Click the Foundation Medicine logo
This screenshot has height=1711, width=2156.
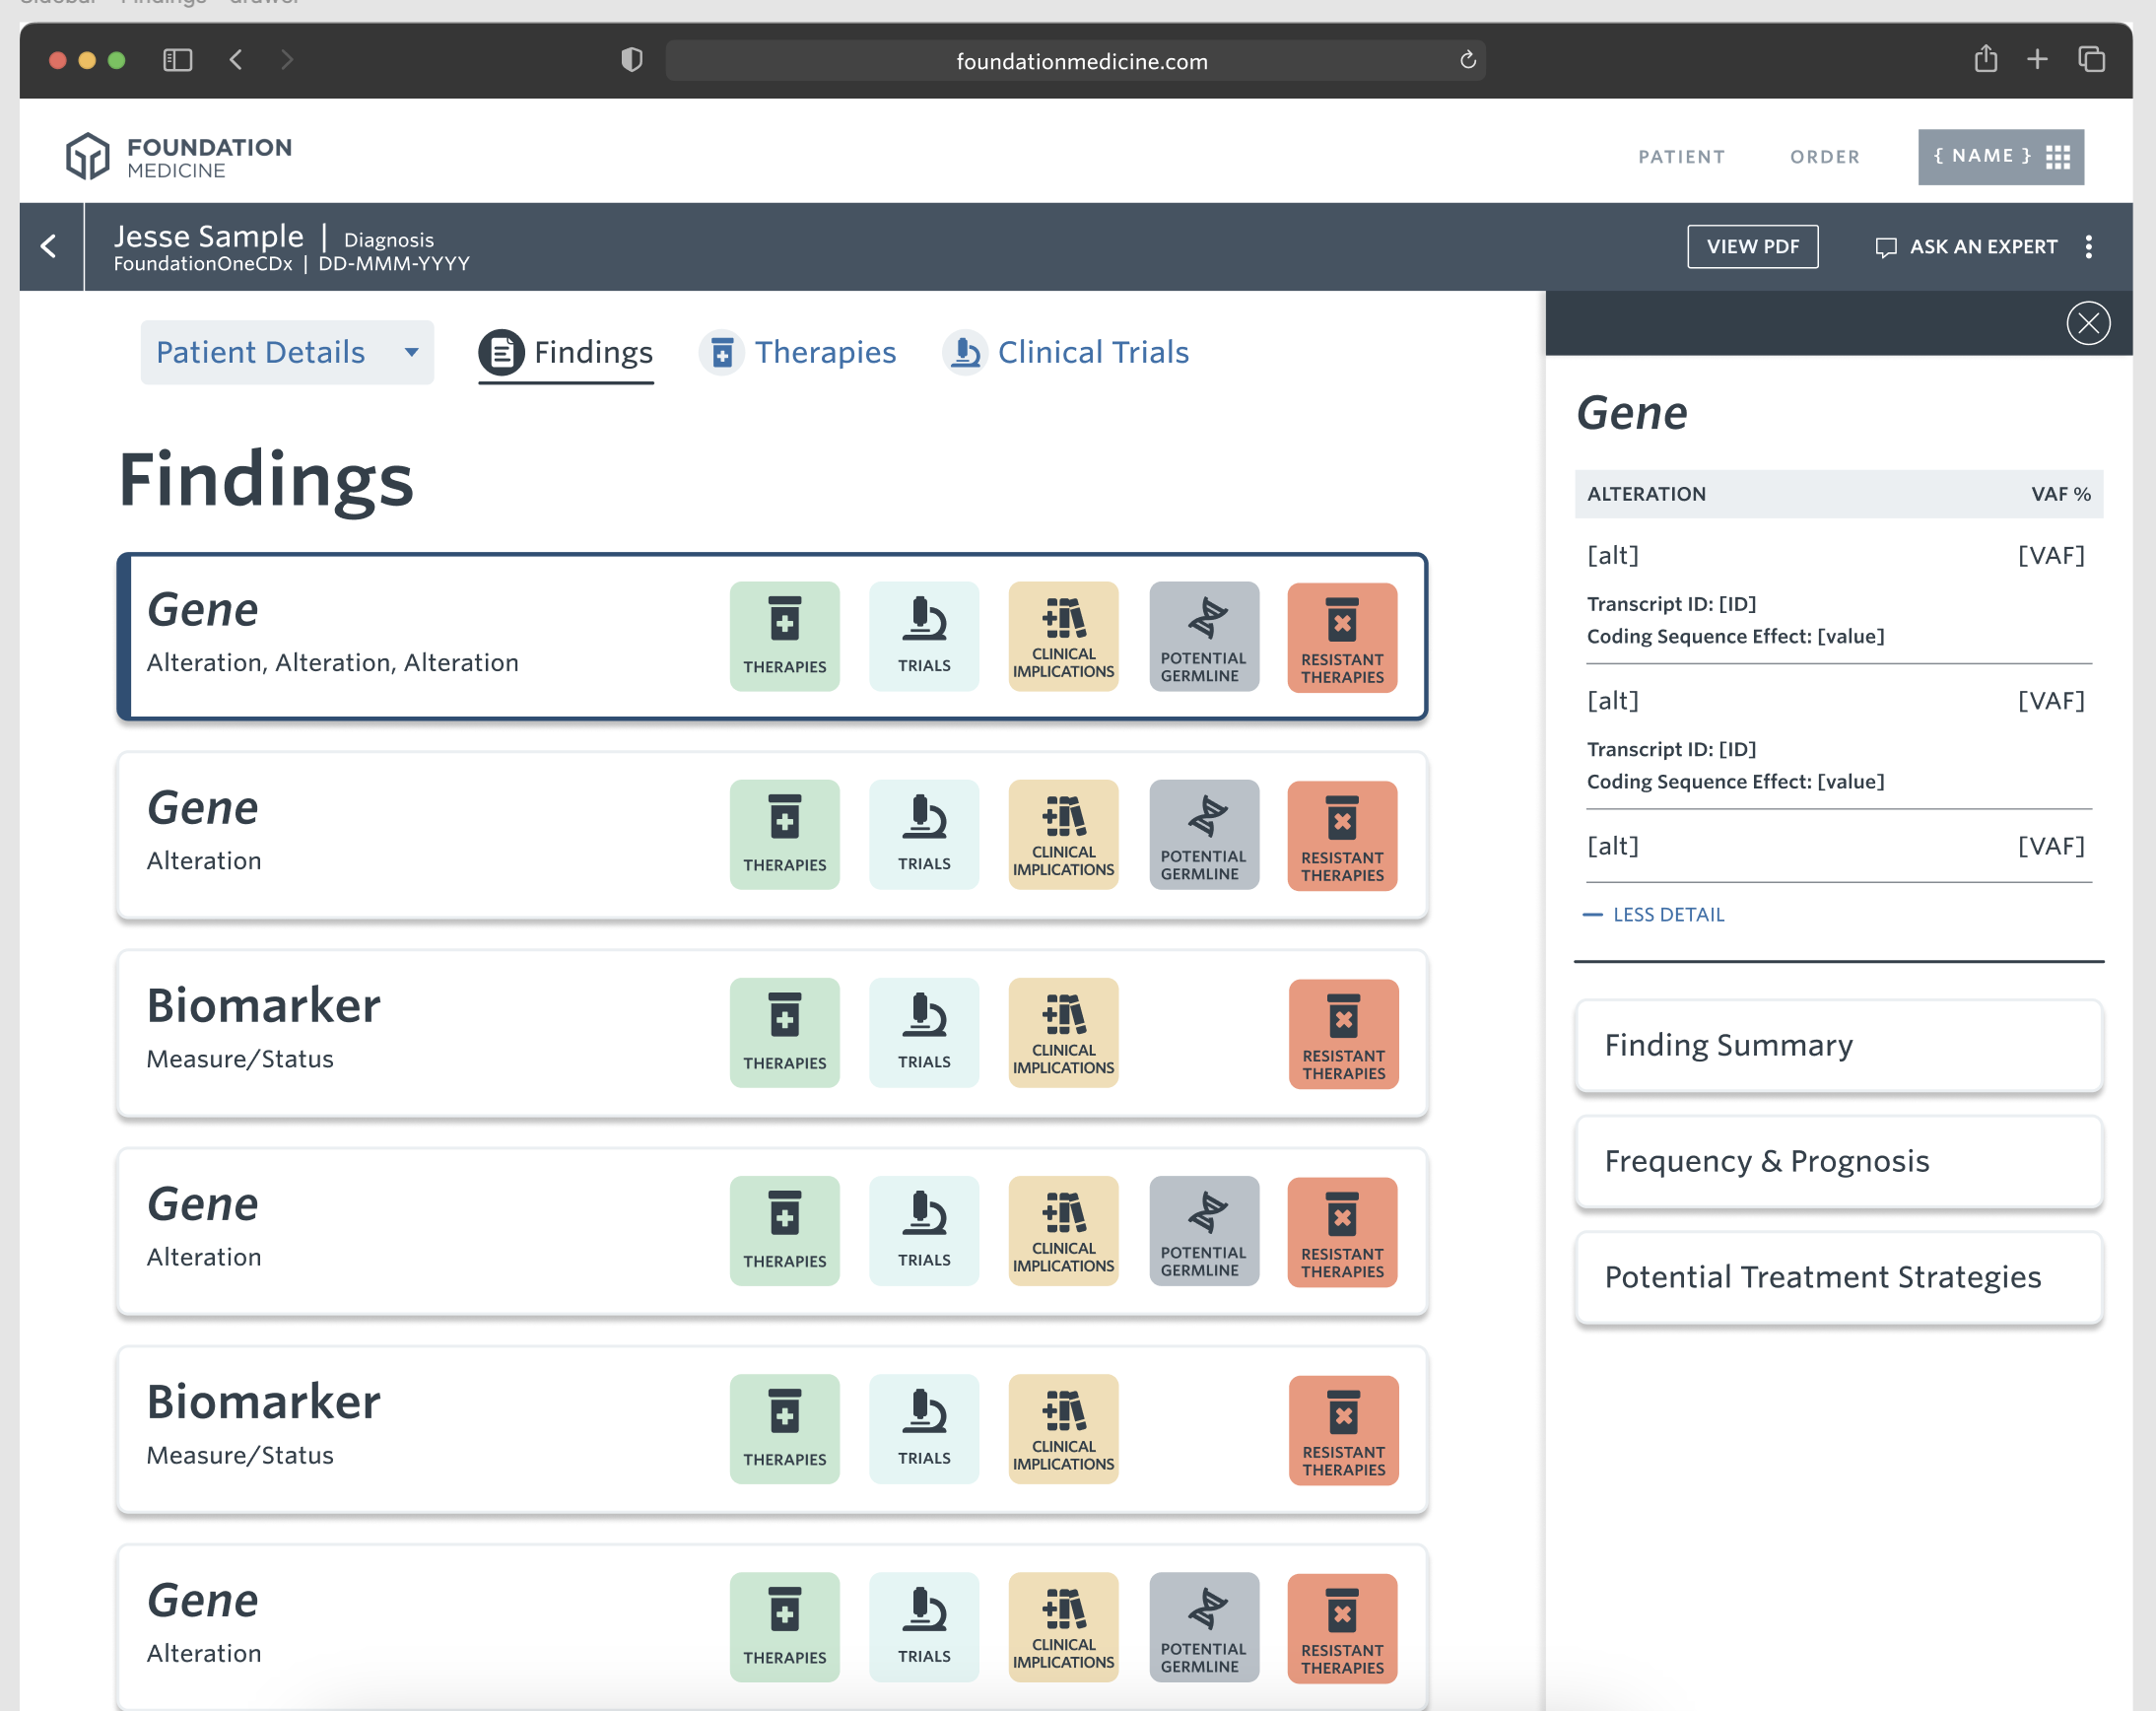pos(179,157)
